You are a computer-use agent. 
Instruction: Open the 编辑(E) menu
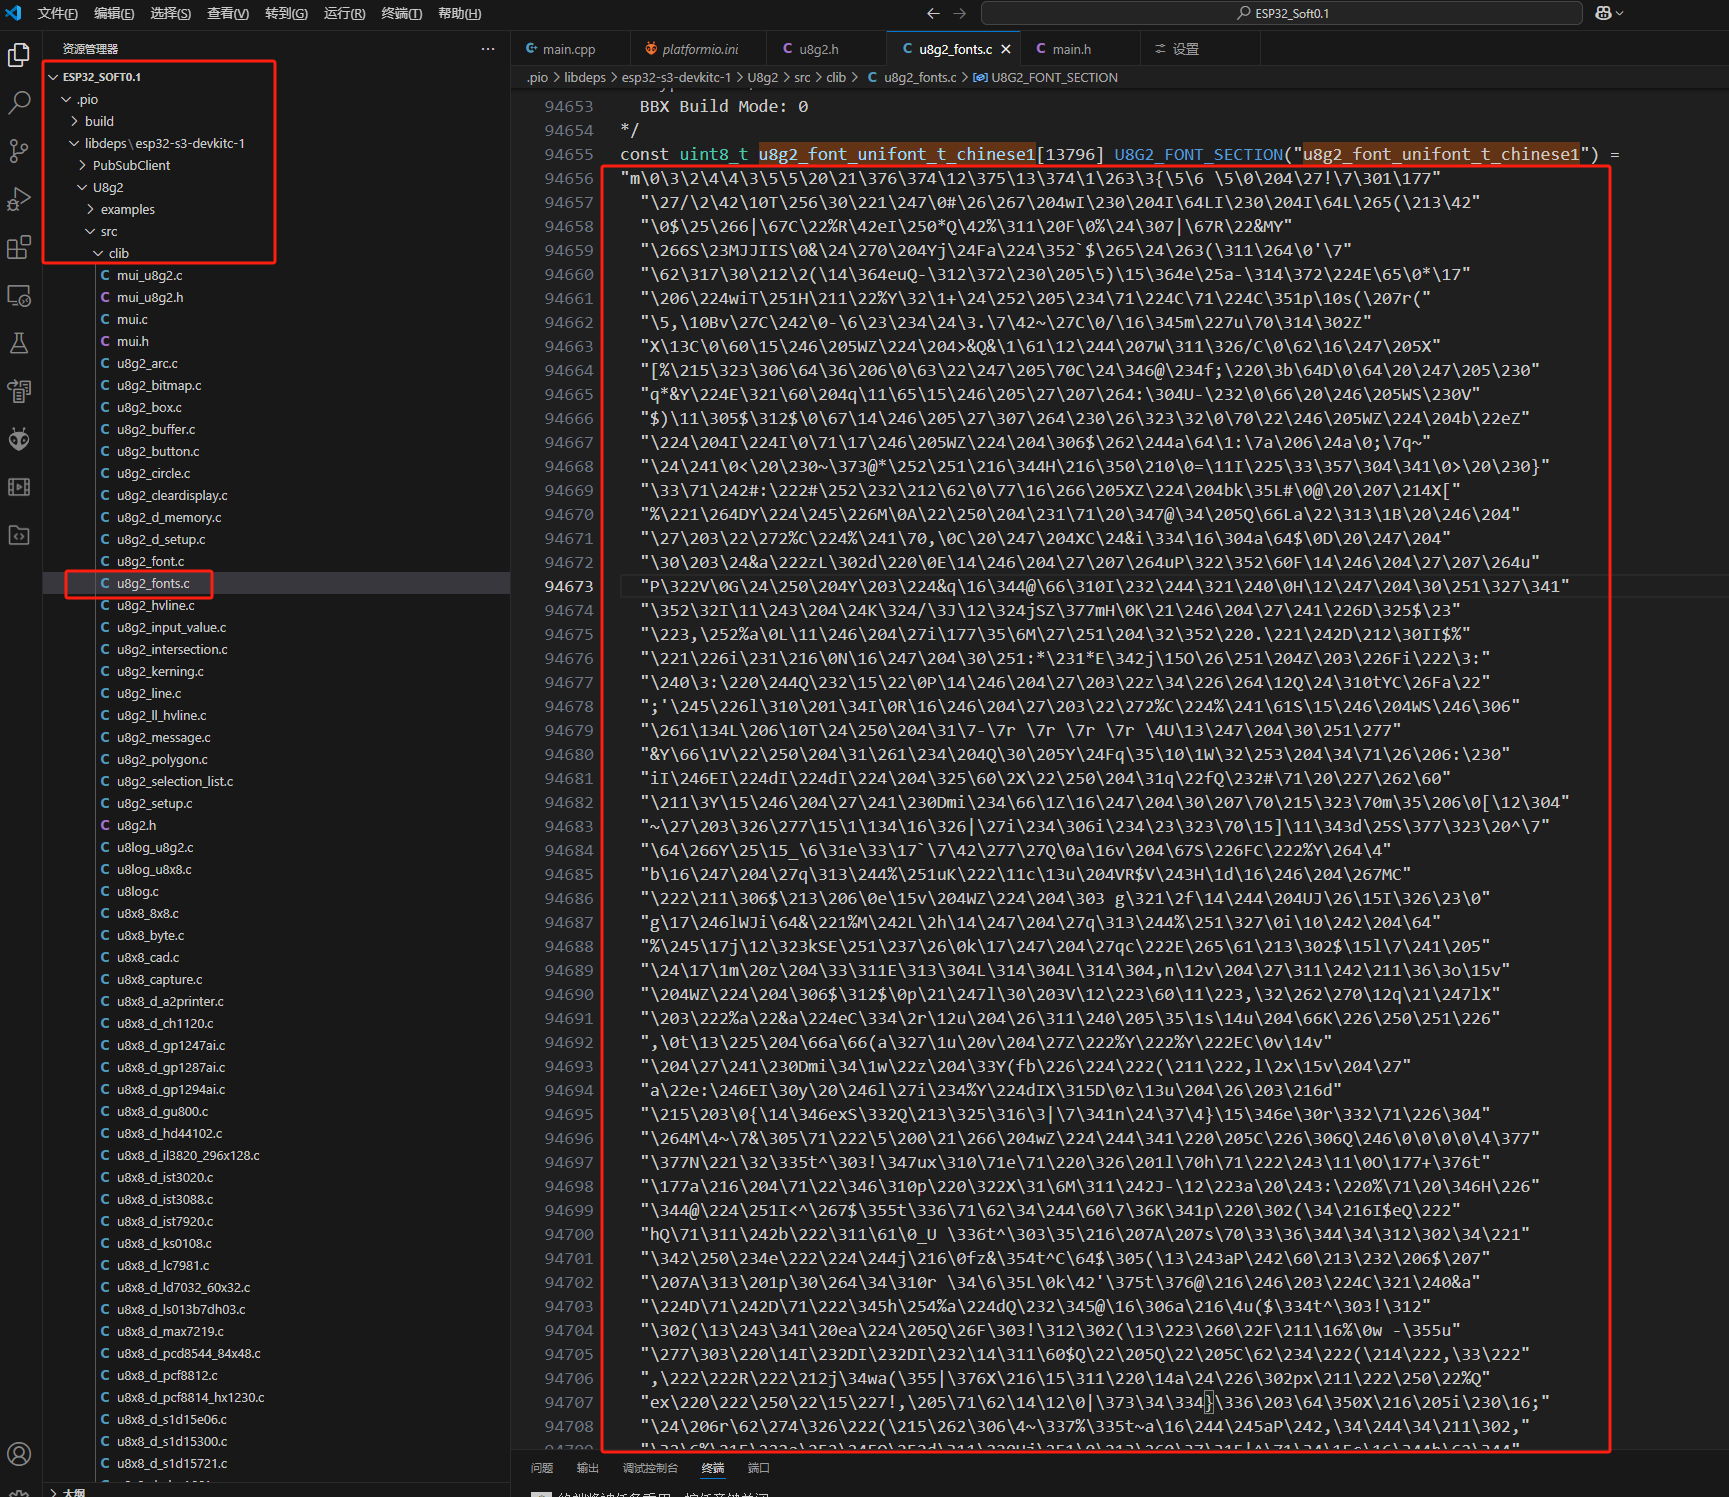click(x=114, y=13)
